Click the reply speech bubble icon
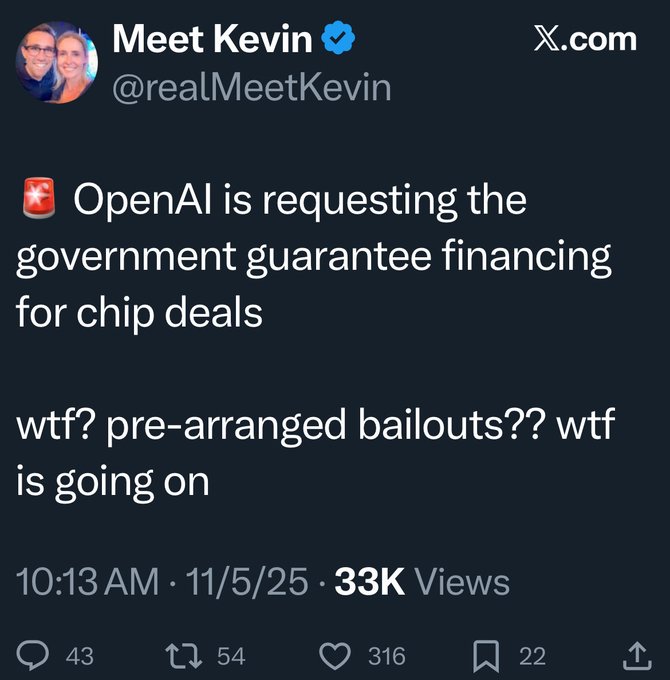This screenshot has height=680, width=670. (x=35, y=656)
